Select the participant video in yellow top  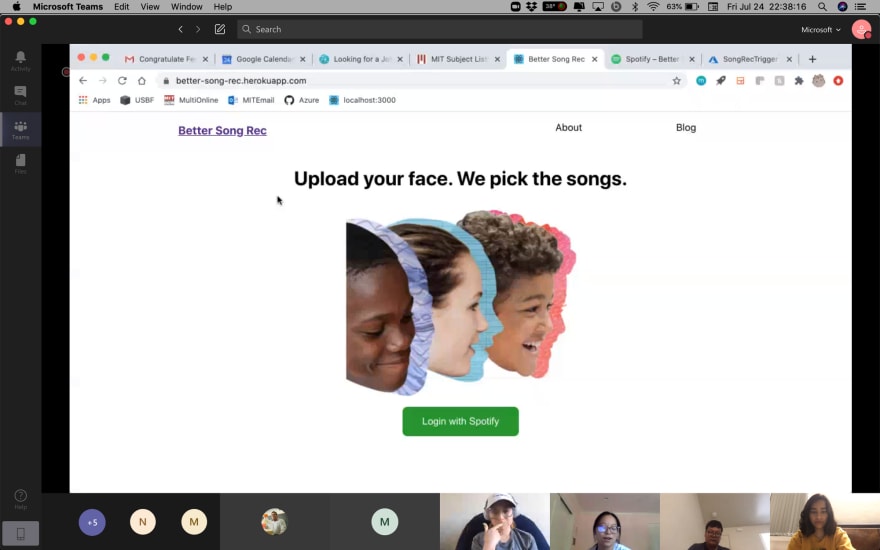click(x=825, y=522)
